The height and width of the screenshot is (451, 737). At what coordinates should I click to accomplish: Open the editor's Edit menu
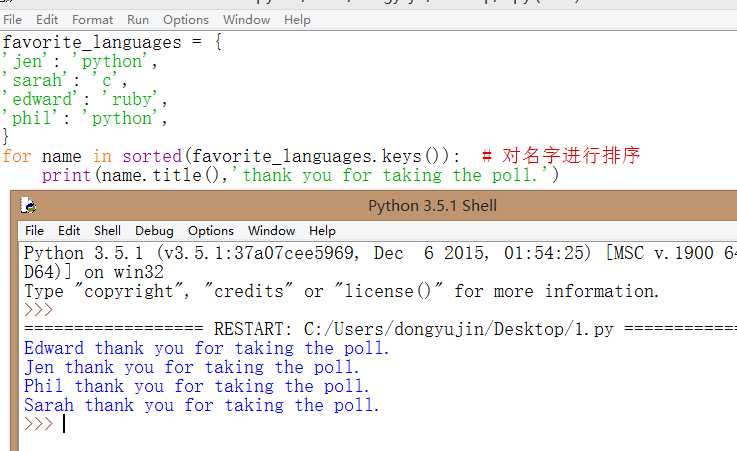click(47, 20)
